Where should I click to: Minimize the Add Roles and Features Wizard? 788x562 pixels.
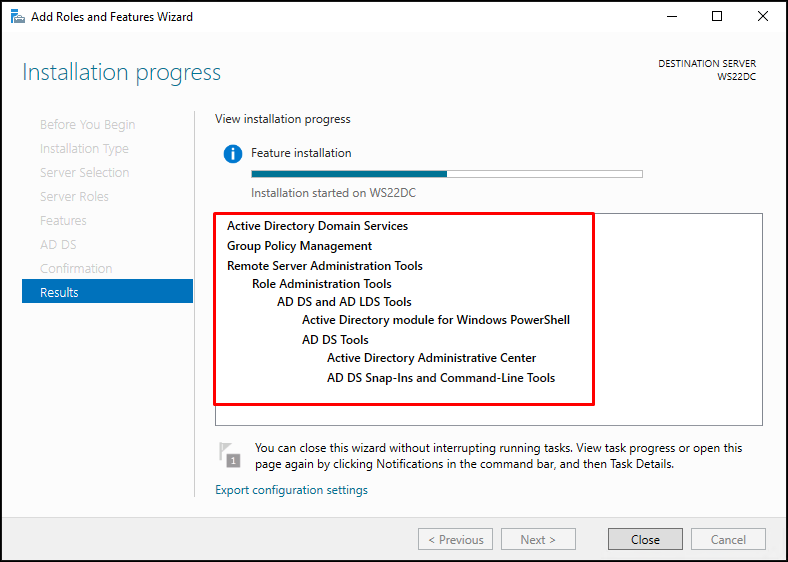click(x=672, y=17)
